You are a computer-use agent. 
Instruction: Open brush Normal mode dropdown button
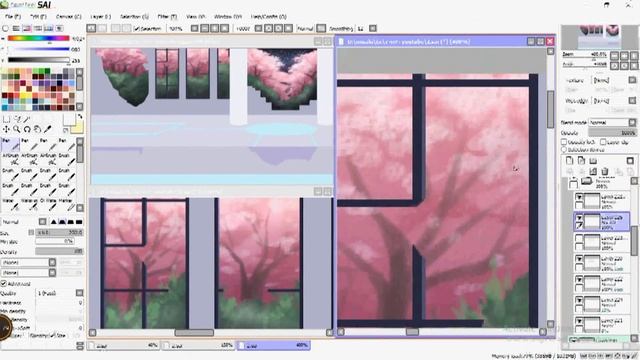(42, 222)
